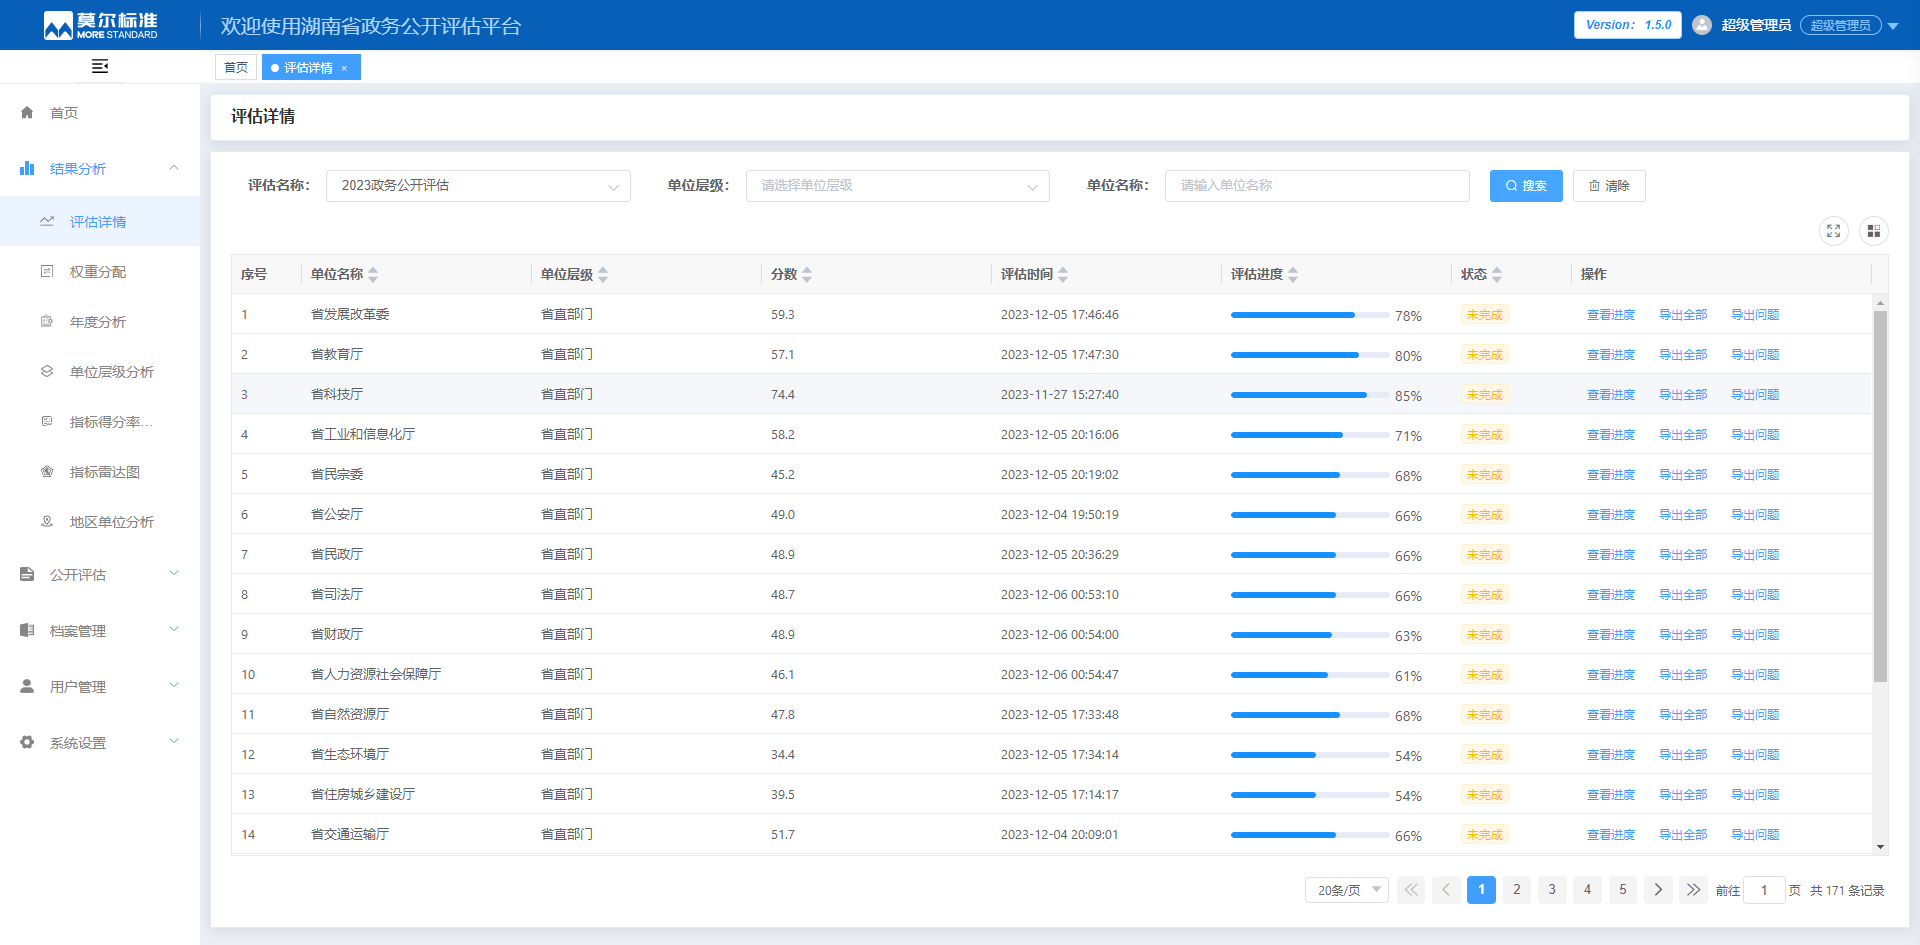1920x945 pixels.
Task: Click the 清除 button
Action: (x=1609, y=186)
